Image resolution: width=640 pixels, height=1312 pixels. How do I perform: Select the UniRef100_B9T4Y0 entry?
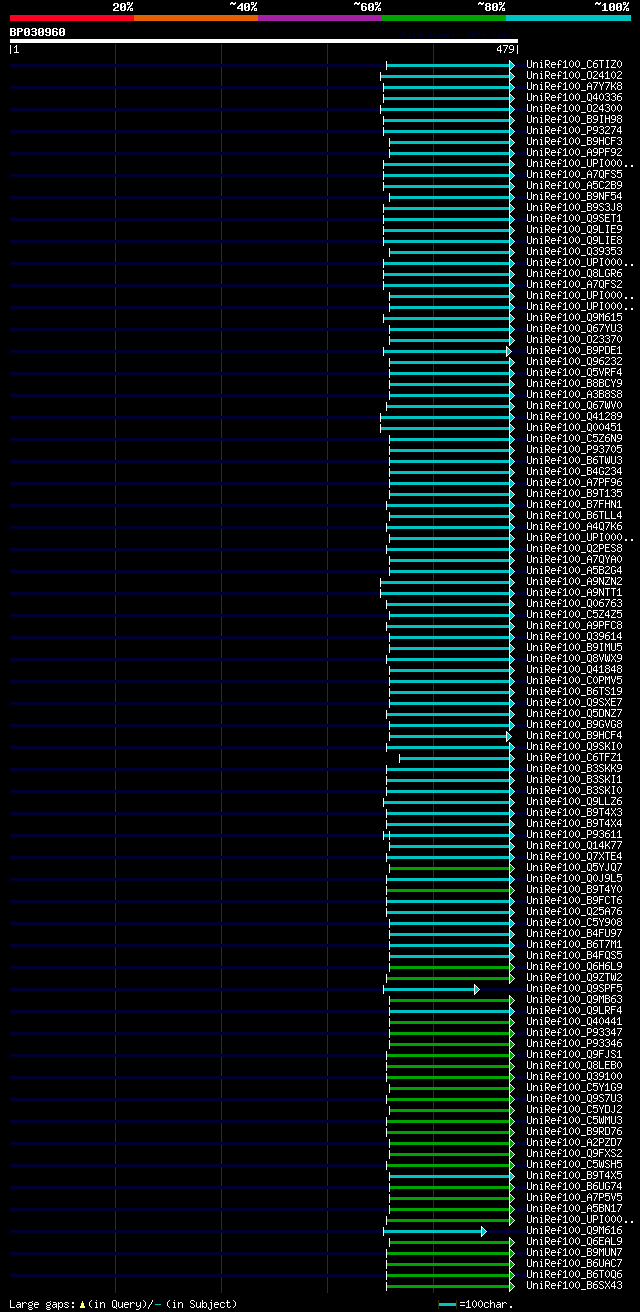(574, 890)
